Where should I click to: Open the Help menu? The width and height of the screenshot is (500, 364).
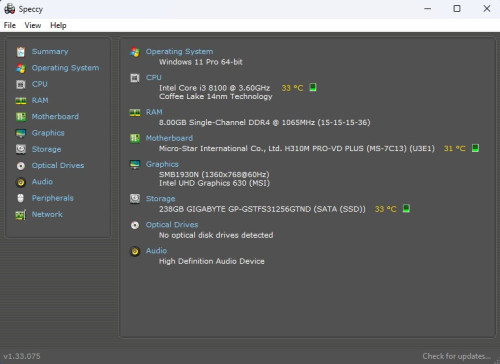coord(58,25)
